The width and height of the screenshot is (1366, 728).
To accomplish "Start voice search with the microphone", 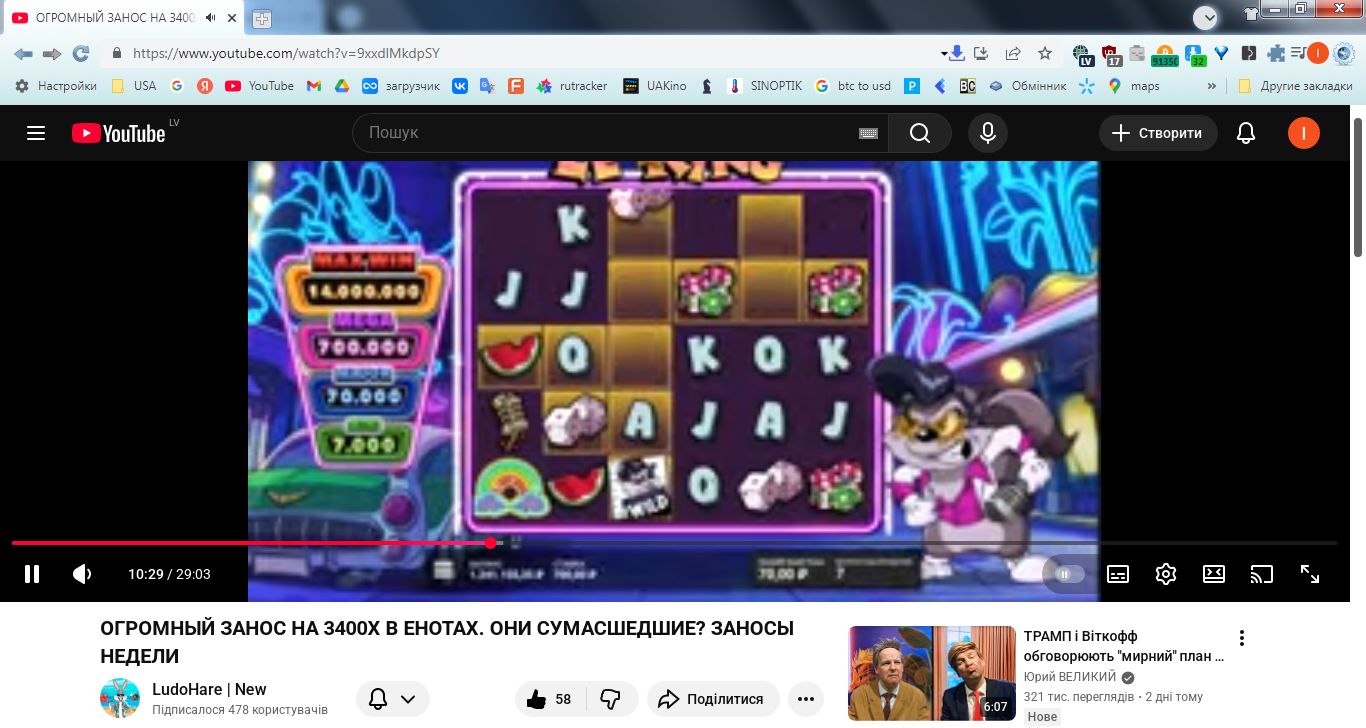I will (x=988, y=133).
